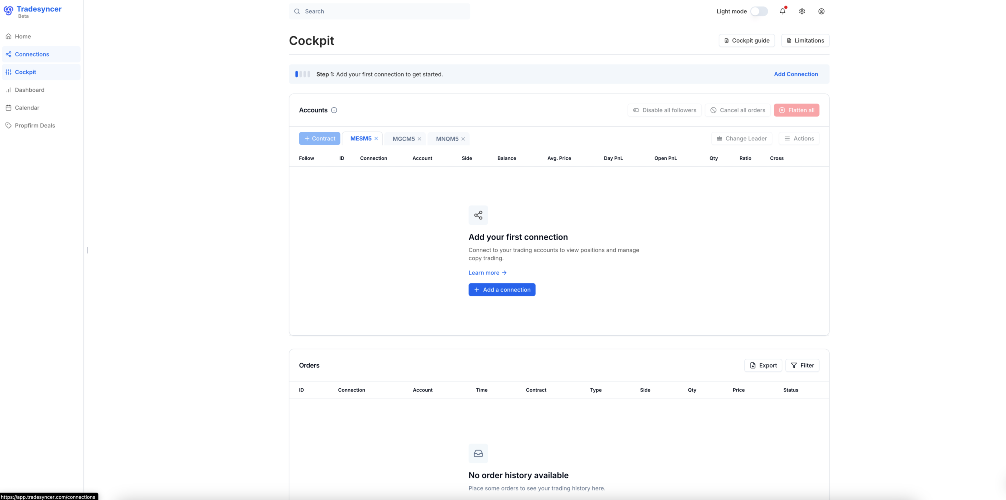1006x500 pixels.
Task: Click the 'Ratio' column header
Action: [x=745, y=158]
